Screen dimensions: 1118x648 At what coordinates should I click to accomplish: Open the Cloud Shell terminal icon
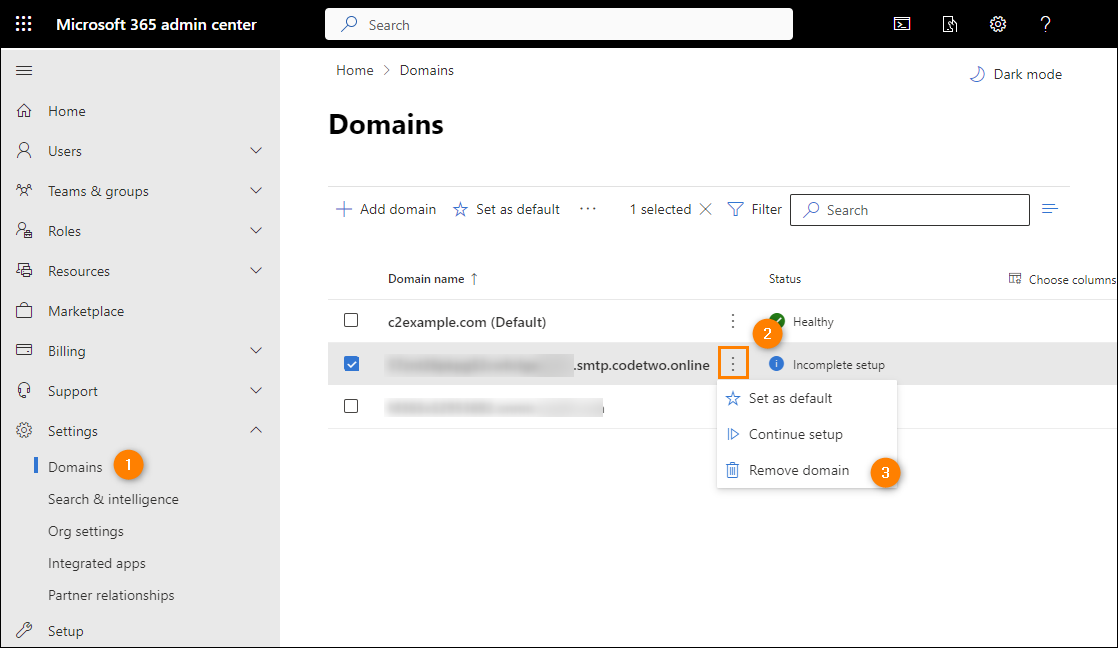pos(902,24)
